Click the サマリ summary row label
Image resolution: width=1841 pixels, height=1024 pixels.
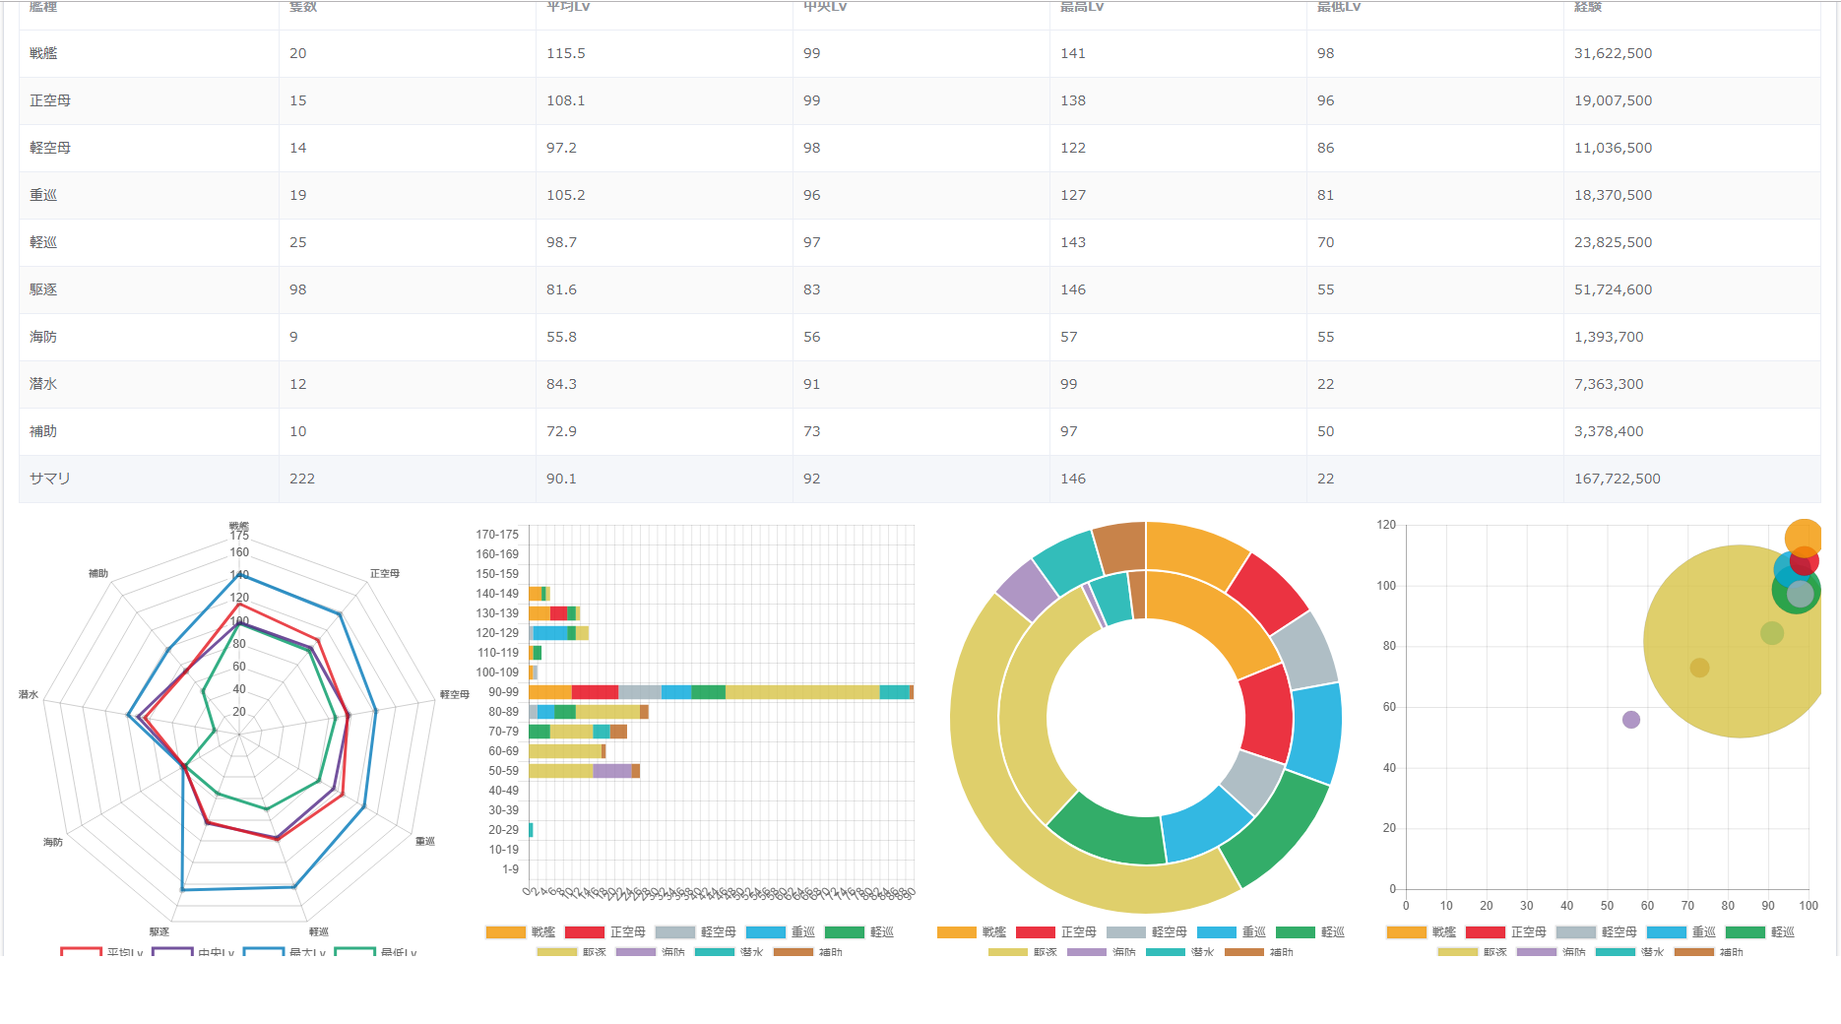coord(50,479)
